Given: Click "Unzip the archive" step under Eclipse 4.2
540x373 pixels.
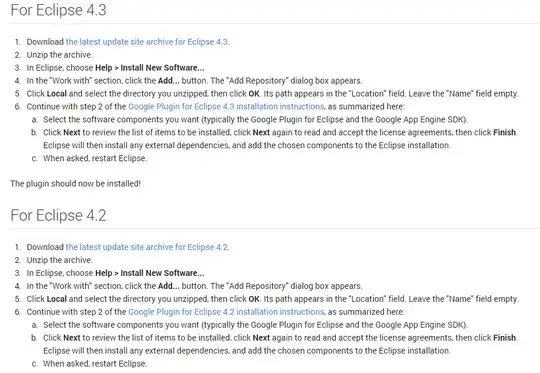Looking at the screenshot, I should point(59,260).
